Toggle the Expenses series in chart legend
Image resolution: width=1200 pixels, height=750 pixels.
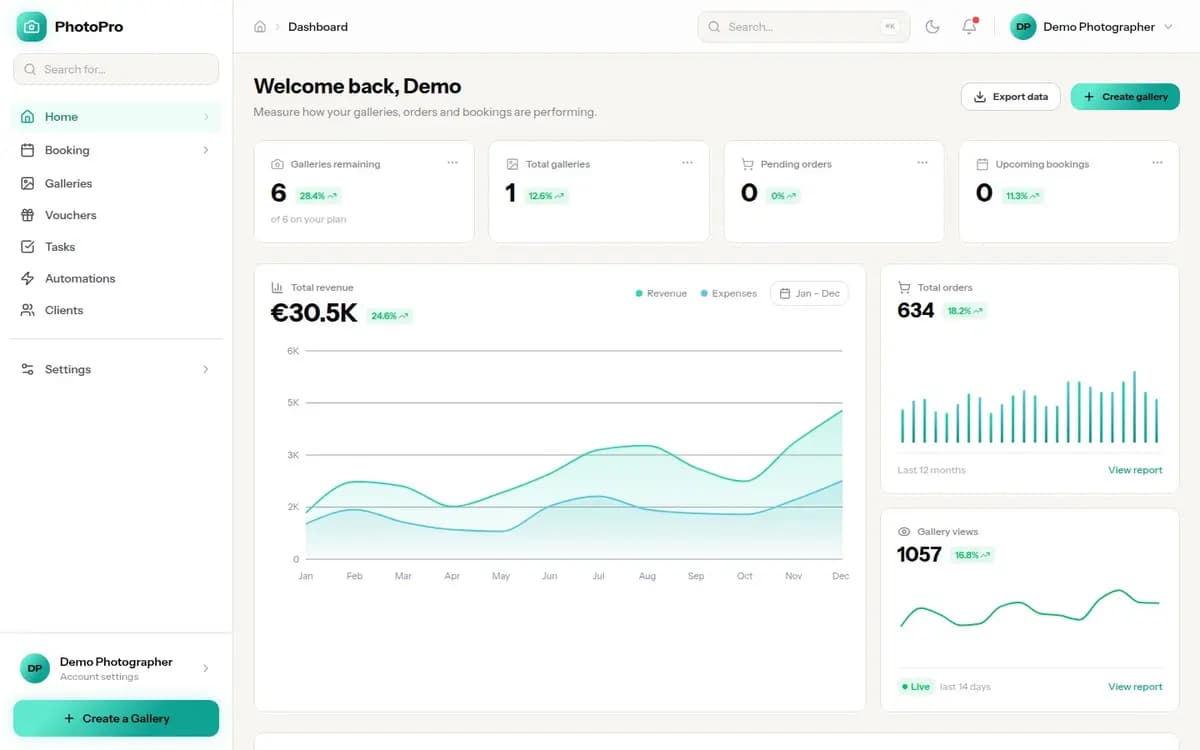[729, 293]
